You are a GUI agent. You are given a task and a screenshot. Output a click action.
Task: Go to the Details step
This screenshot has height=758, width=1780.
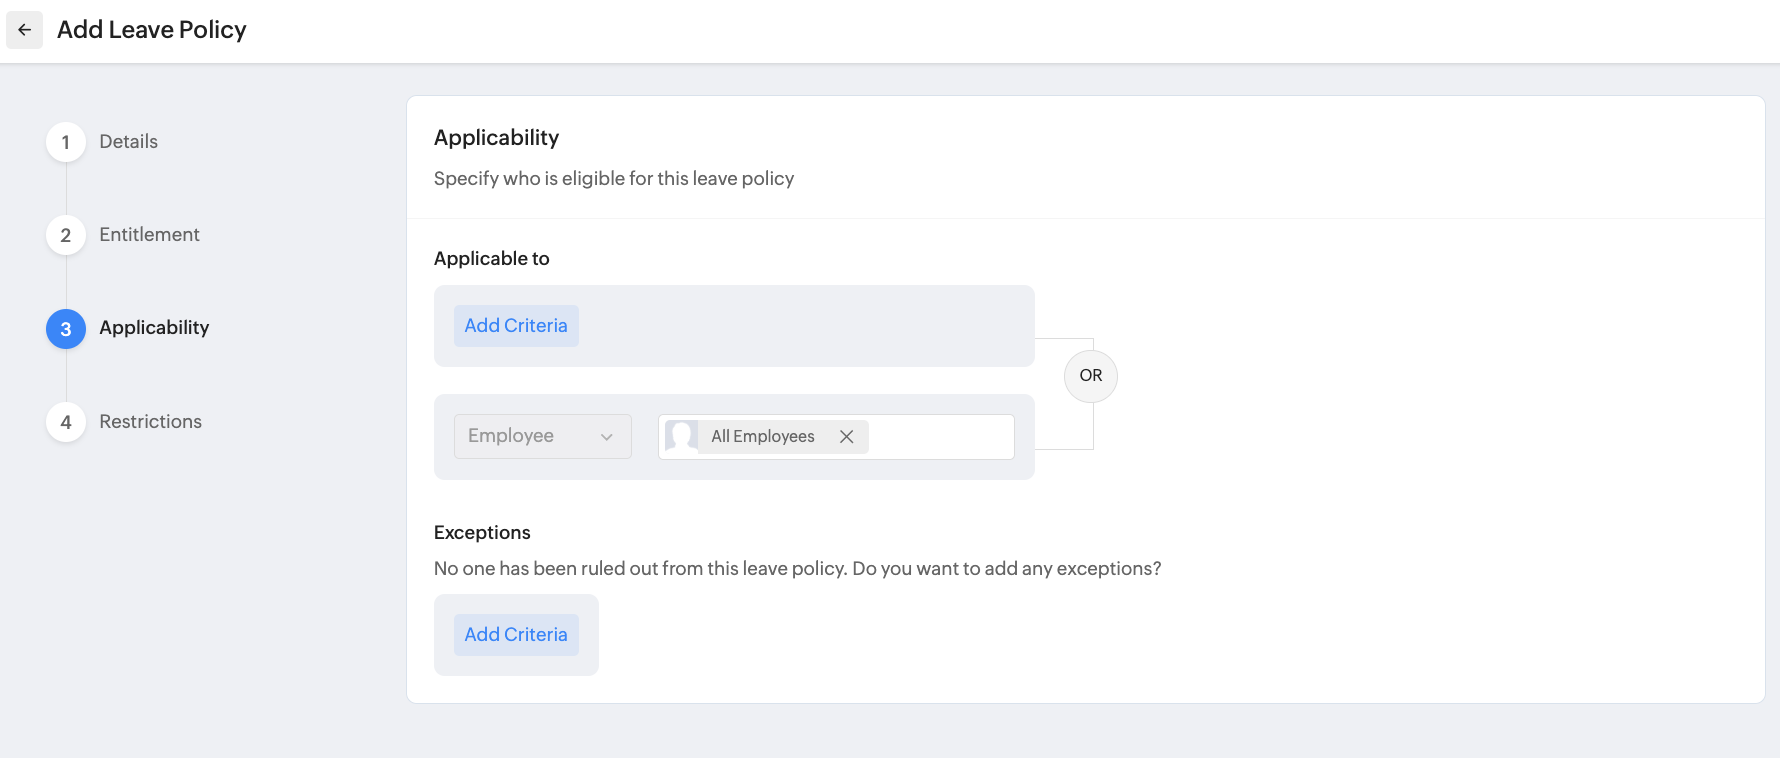tap(128, 142)
